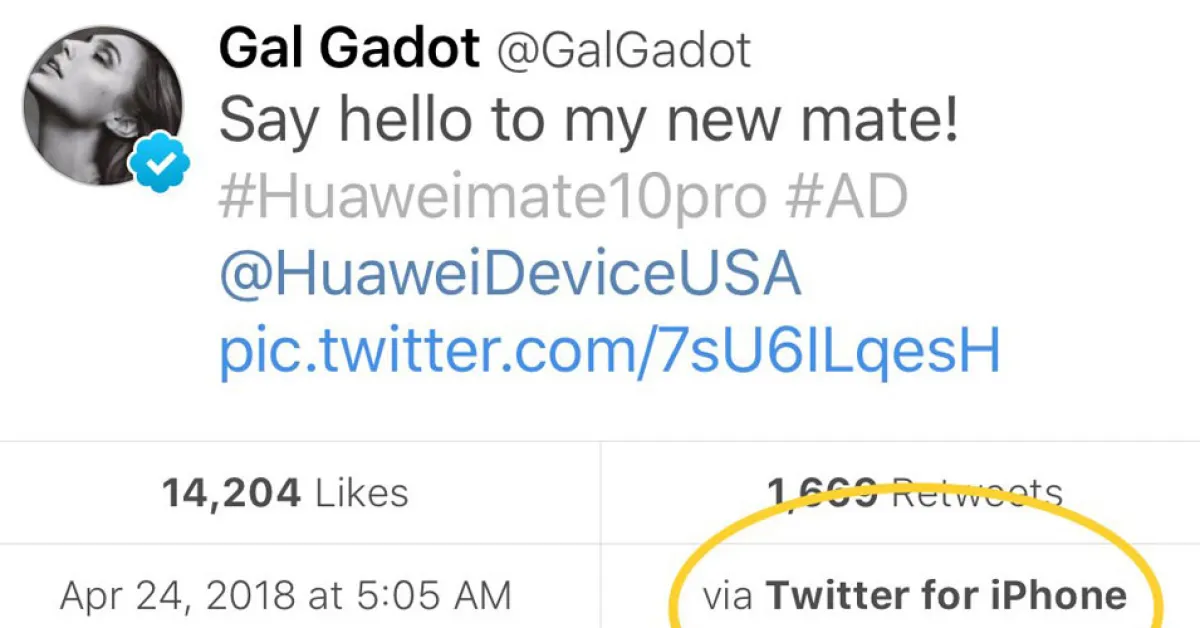Click the "Twitter for iPhone" source label
Viewport: 1200px width, 628px height.
click(946, 596)
